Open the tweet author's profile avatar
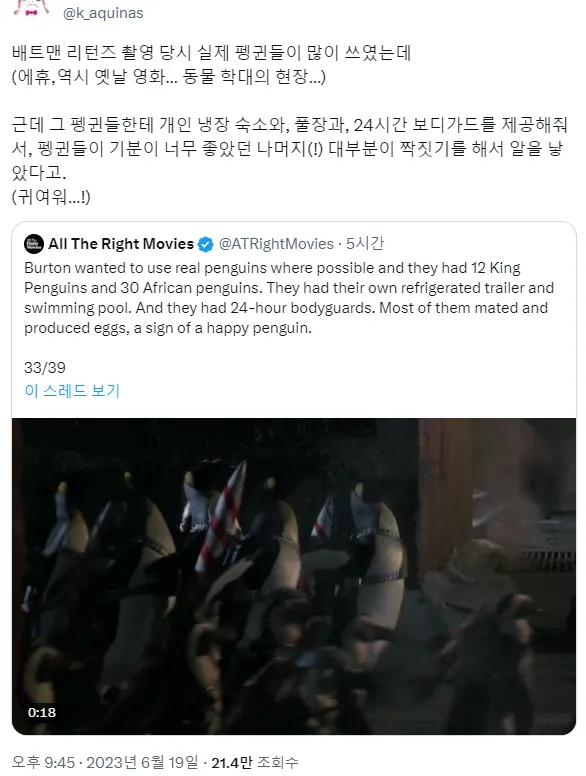Screen dimensions: 586x776 [x=32, y=9]
